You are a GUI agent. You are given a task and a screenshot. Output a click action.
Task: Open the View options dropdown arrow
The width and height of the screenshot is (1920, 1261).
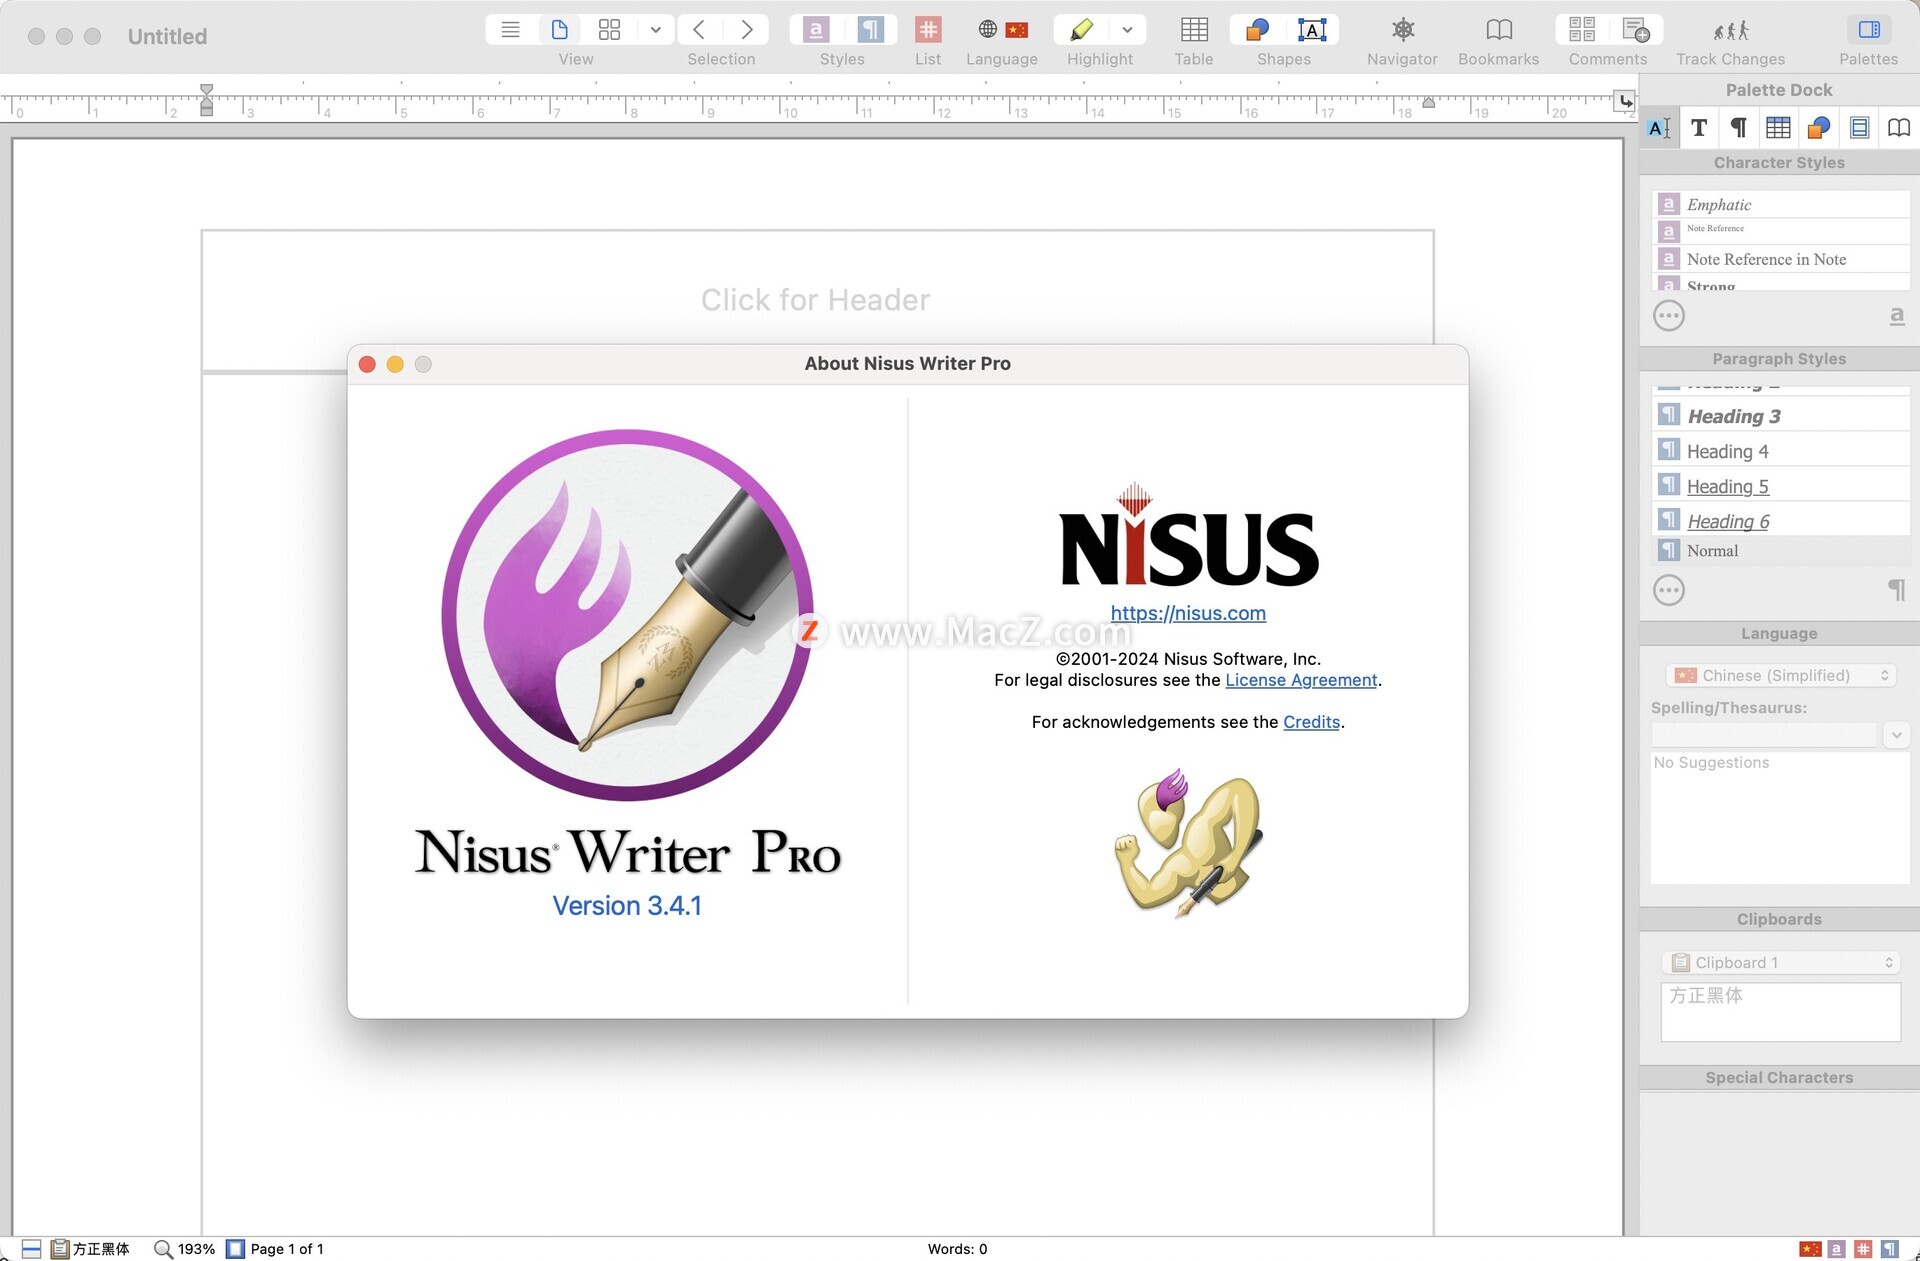655,29
